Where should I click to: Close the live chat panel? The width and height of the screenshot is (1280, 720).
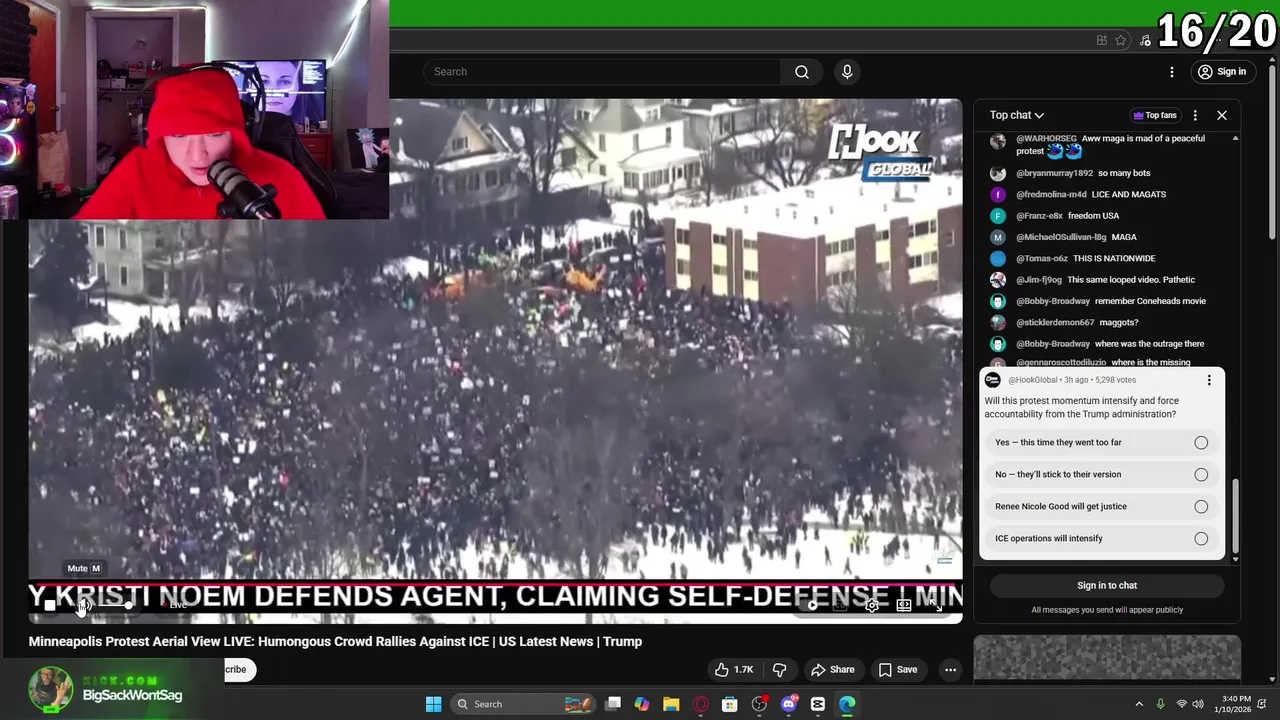pos(1222,115)
